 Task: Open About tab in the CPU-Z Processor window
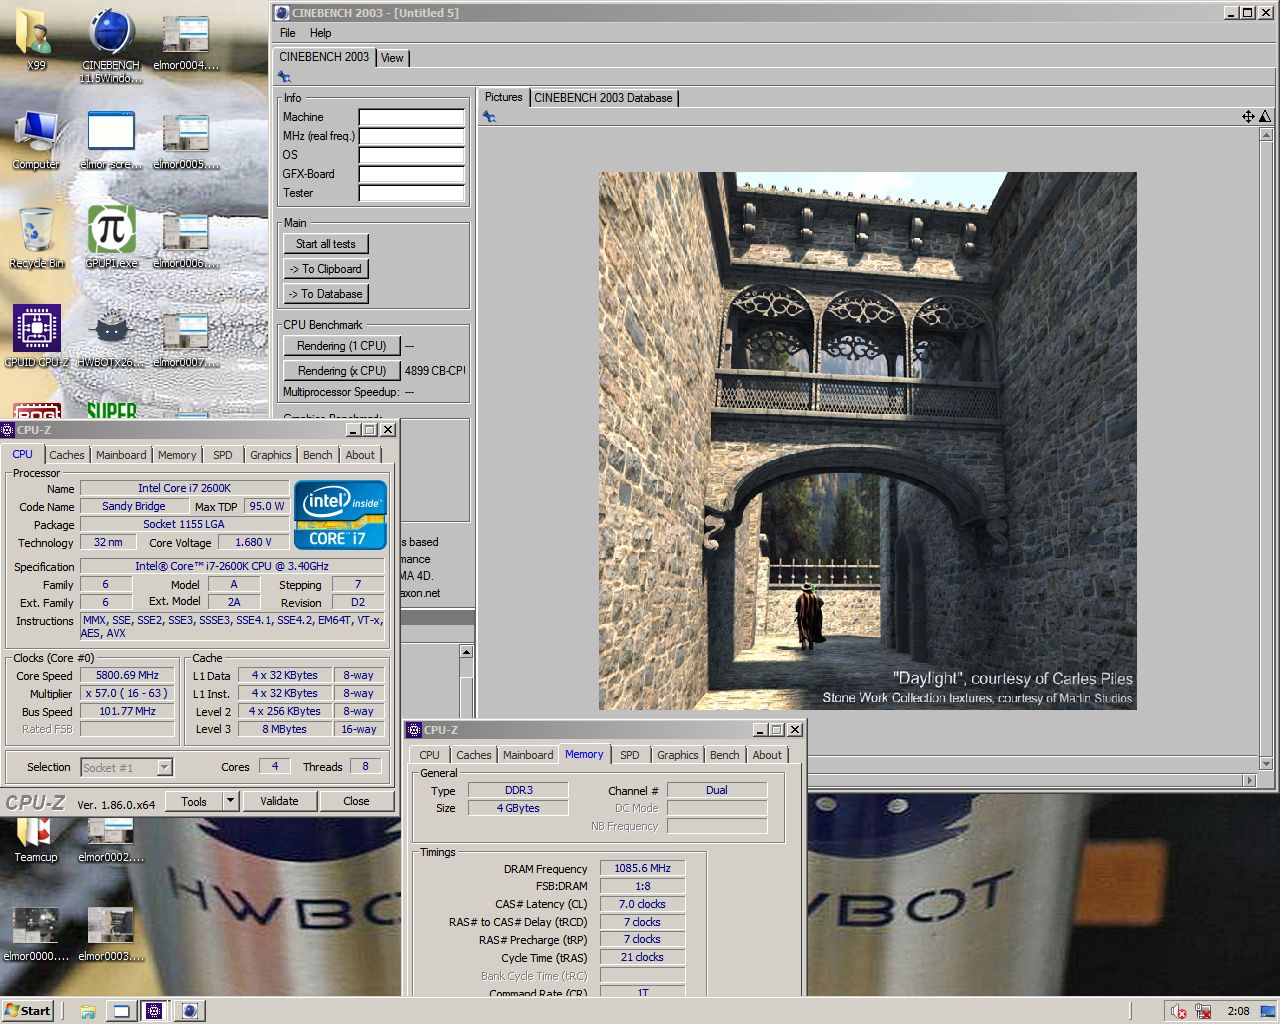coord(360,455)
